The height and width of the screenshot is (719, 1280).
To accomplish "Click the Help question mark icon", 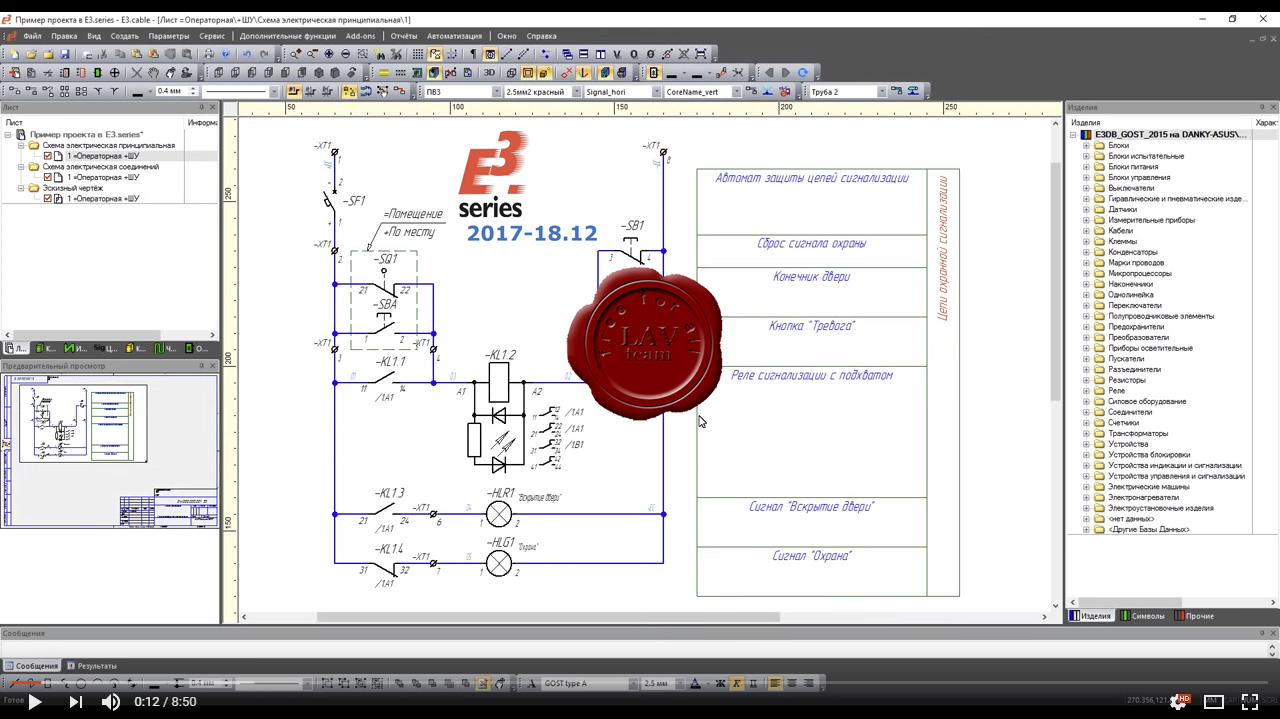I will [x=225, y=54].
